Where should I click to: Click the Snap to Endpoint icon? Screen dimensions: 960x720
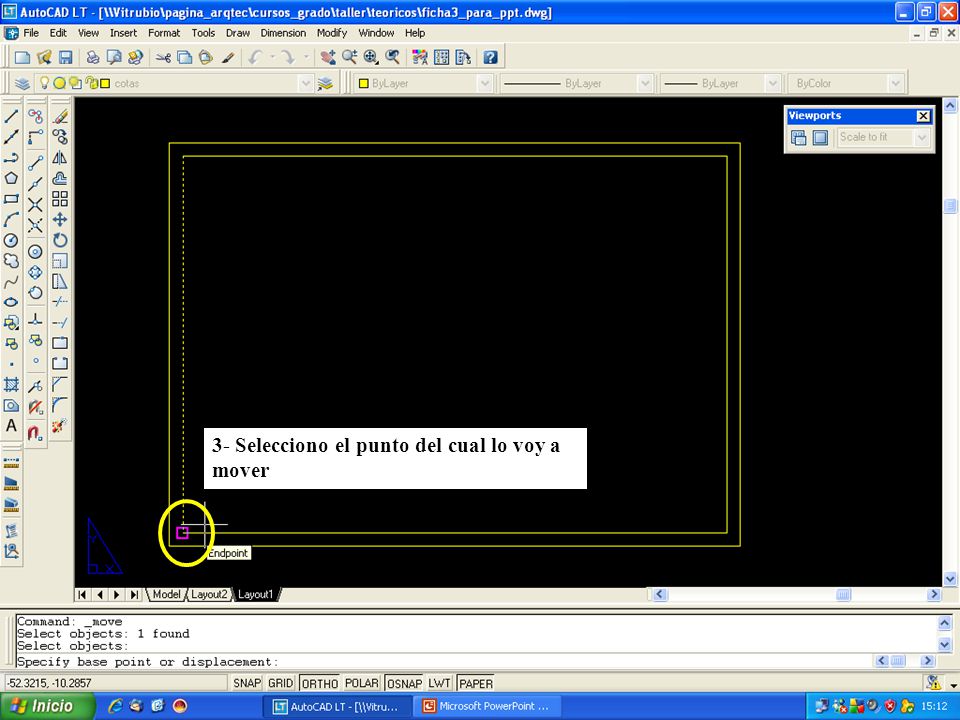click(36, 162)
